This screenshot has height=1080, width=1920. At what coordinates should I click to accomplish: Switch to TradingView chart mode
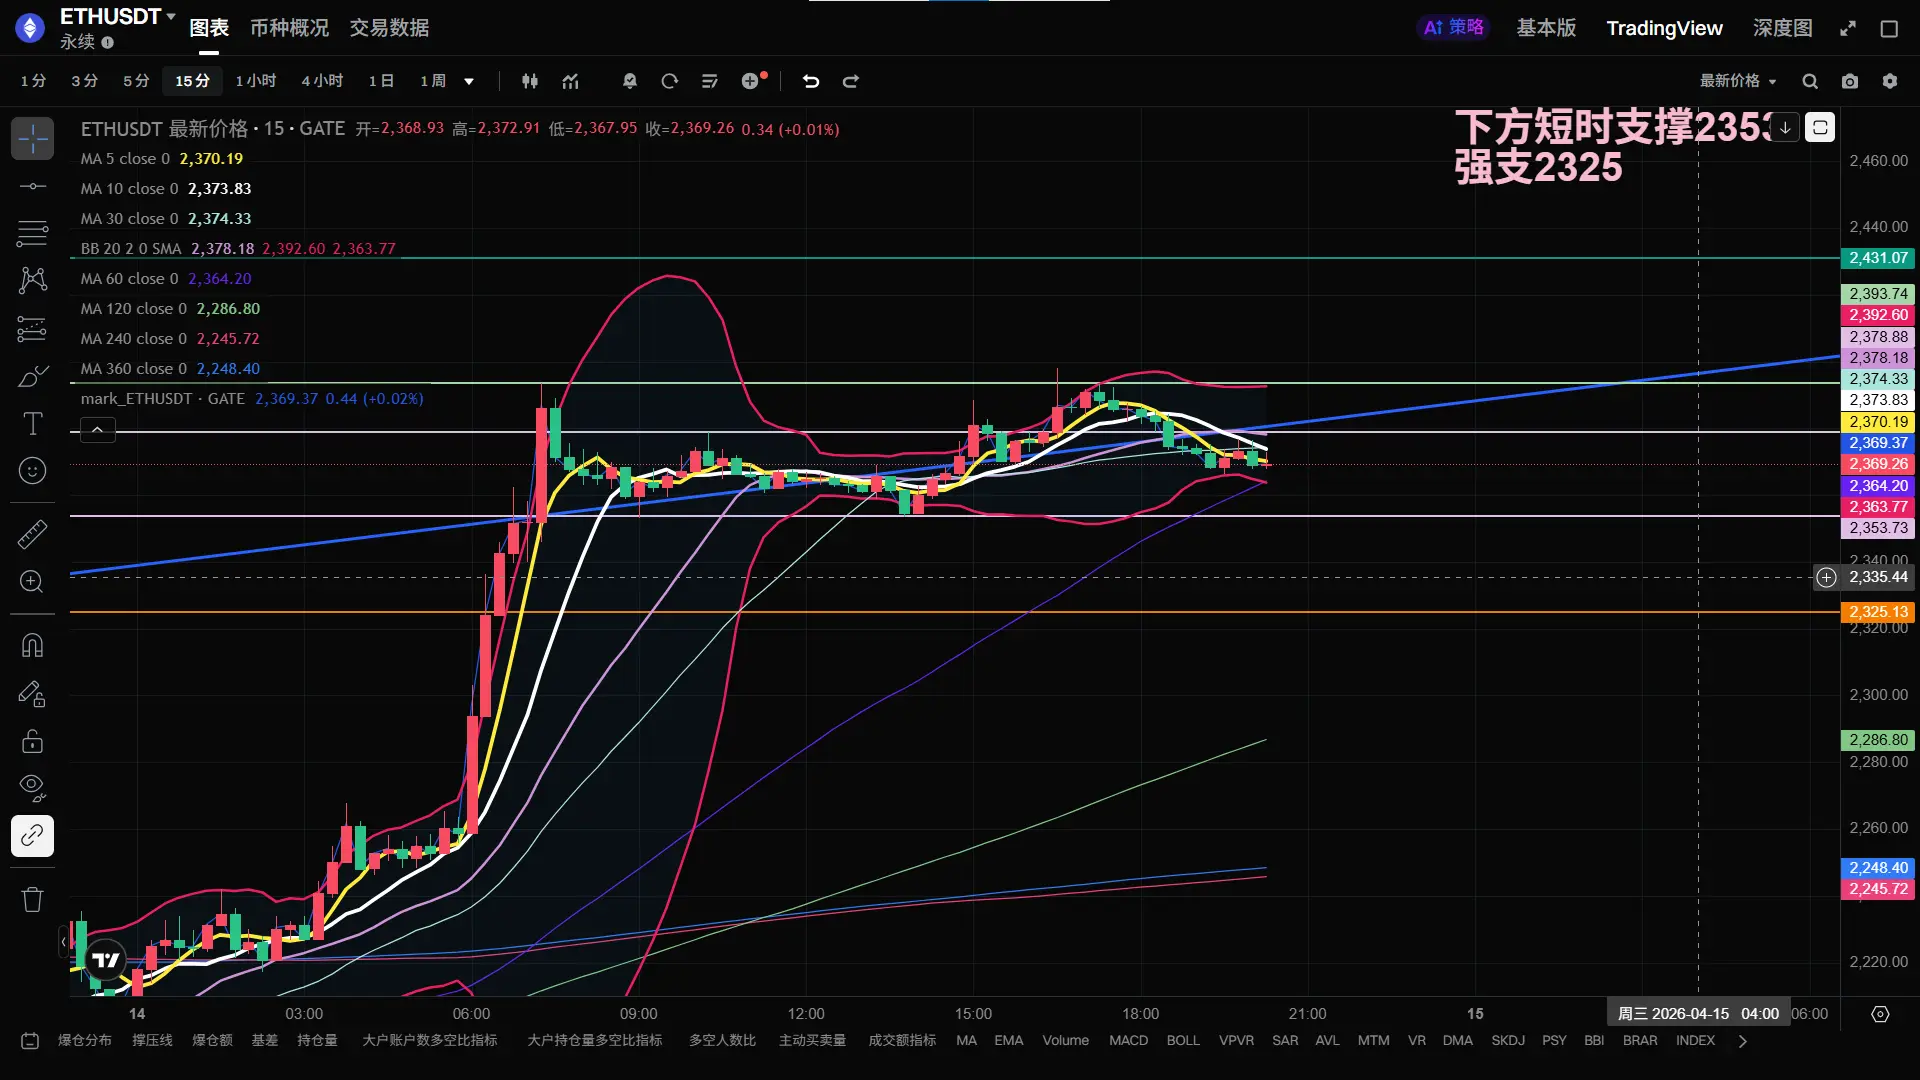(1664, 28)
